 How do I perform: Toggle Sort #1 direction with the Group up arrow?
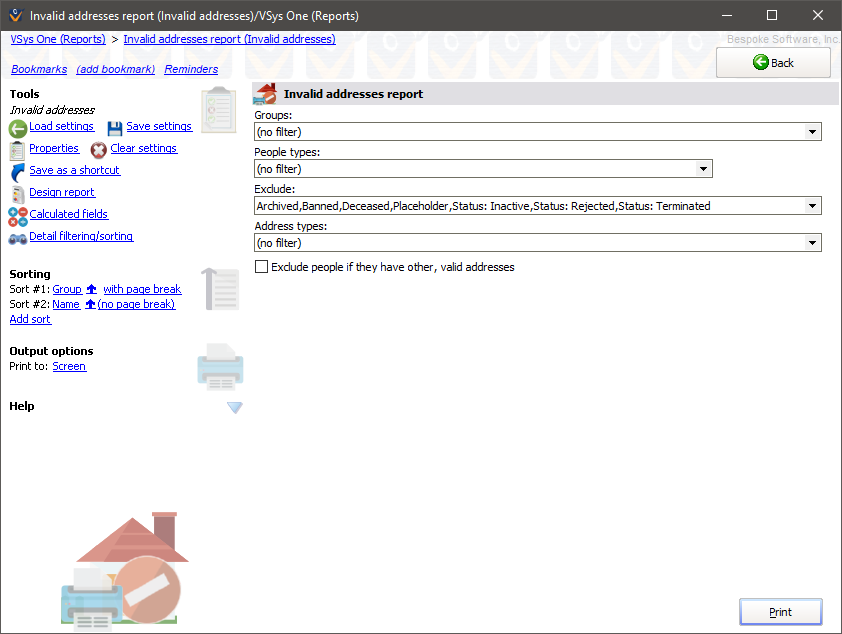point(91,288)
